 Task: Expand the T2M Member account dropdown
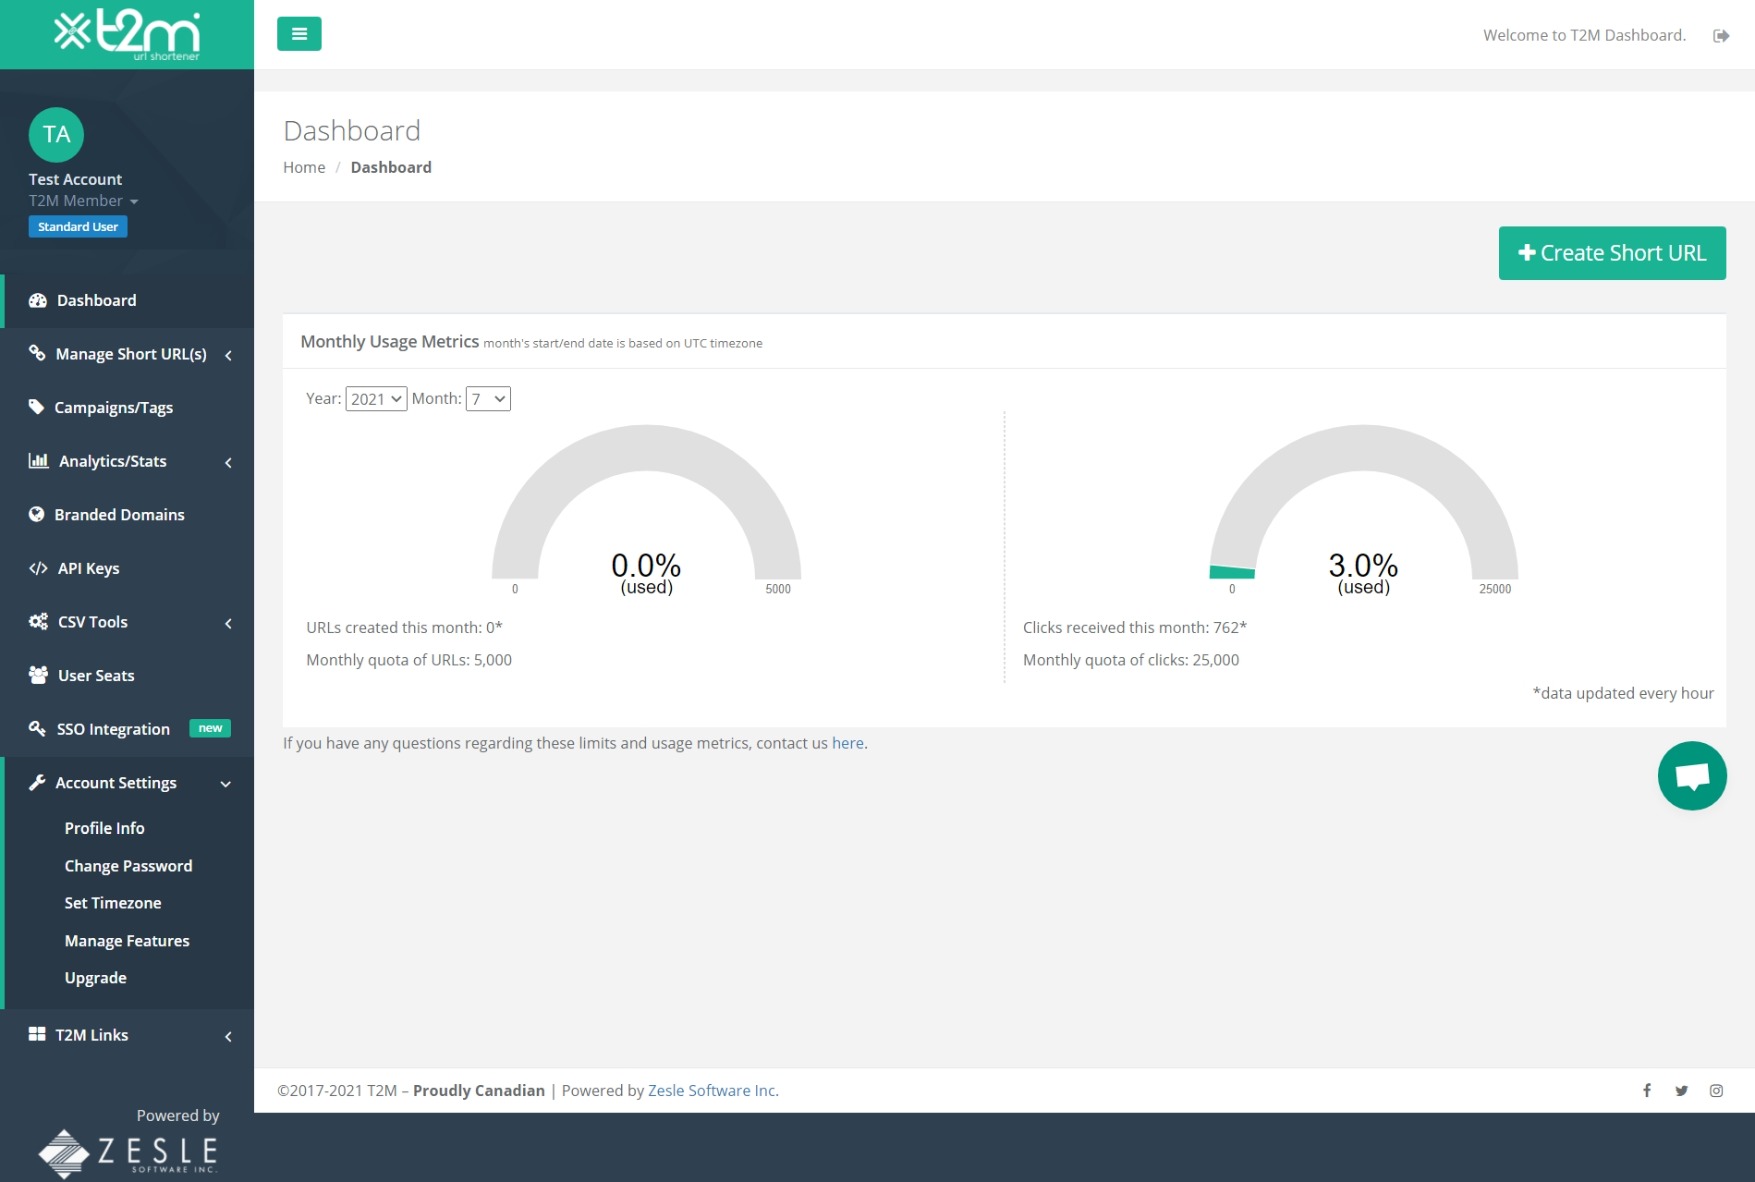point(83,201)
